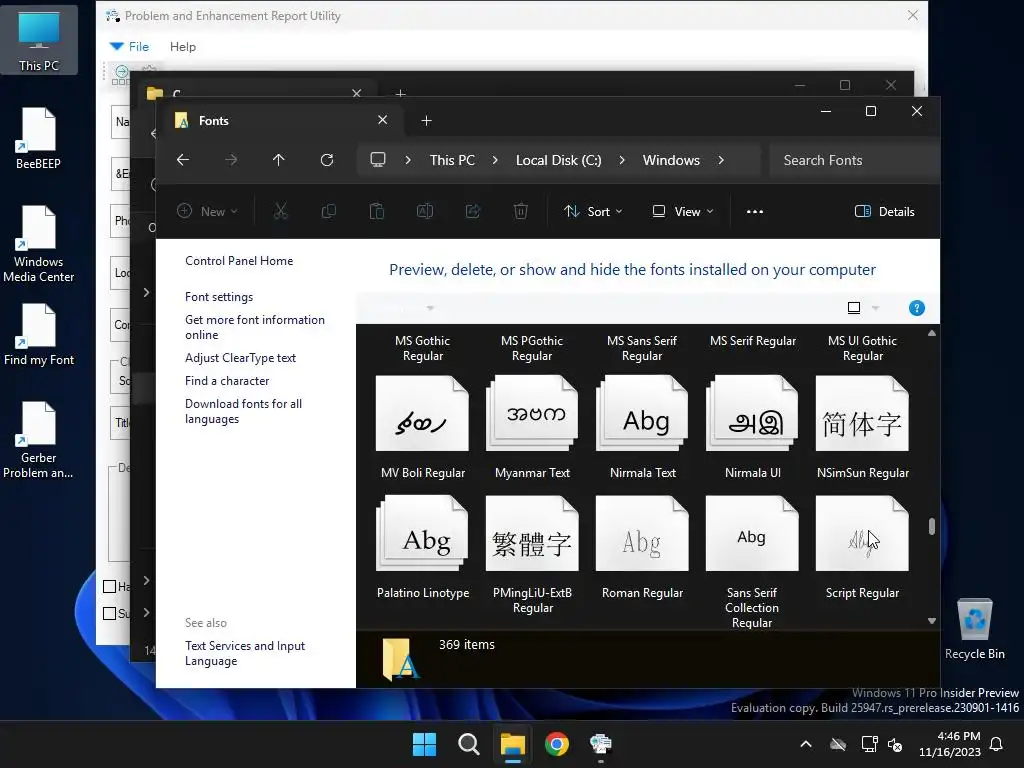Select PMingLiU-ExtB Regular font
The image size is (1024, 768).
point(532,554)
